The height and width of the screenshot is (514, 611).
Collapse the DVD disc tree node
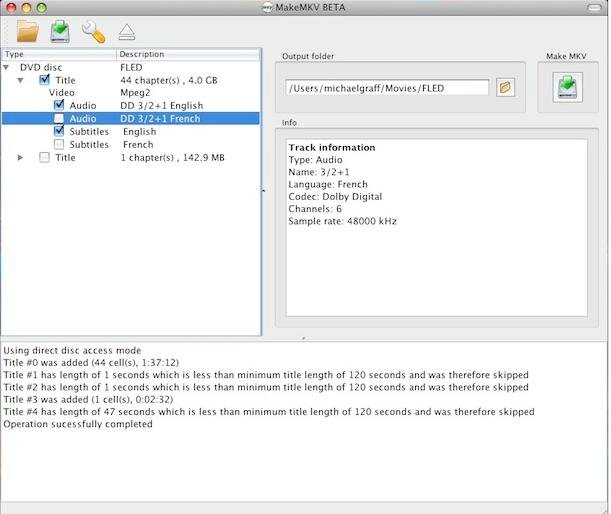[6, 67]
